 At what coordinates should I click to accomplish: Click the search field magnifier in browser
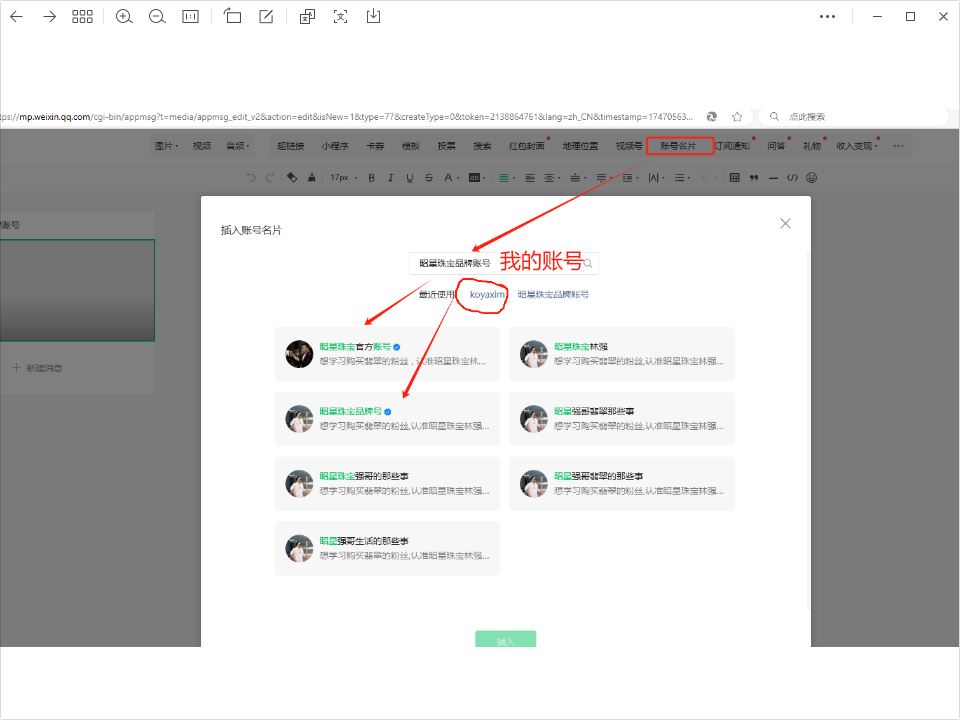click(774, 116)
